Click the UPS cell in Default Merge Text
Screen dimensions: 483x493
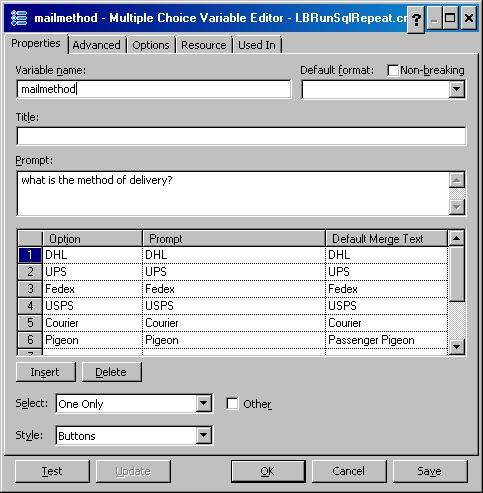click(386, 272)
